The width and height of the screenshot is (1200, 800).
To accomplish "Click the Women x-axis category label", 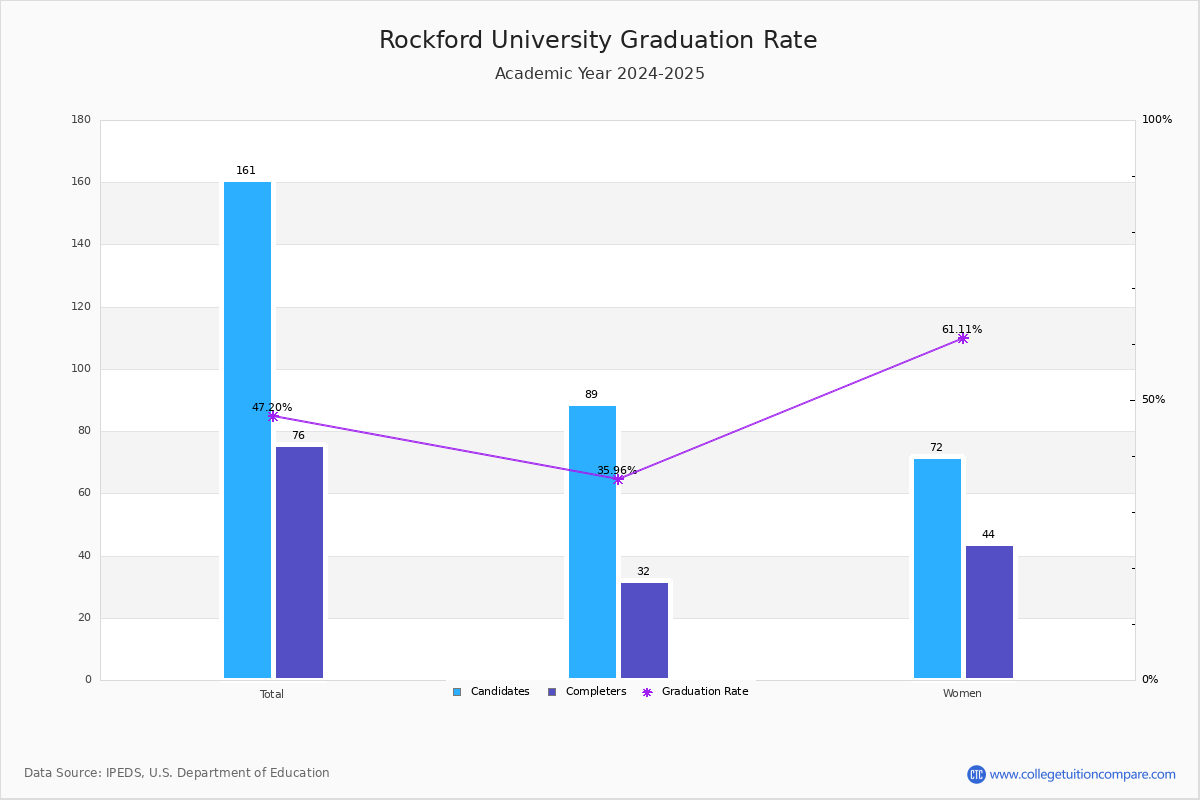I will coord(962,694).
